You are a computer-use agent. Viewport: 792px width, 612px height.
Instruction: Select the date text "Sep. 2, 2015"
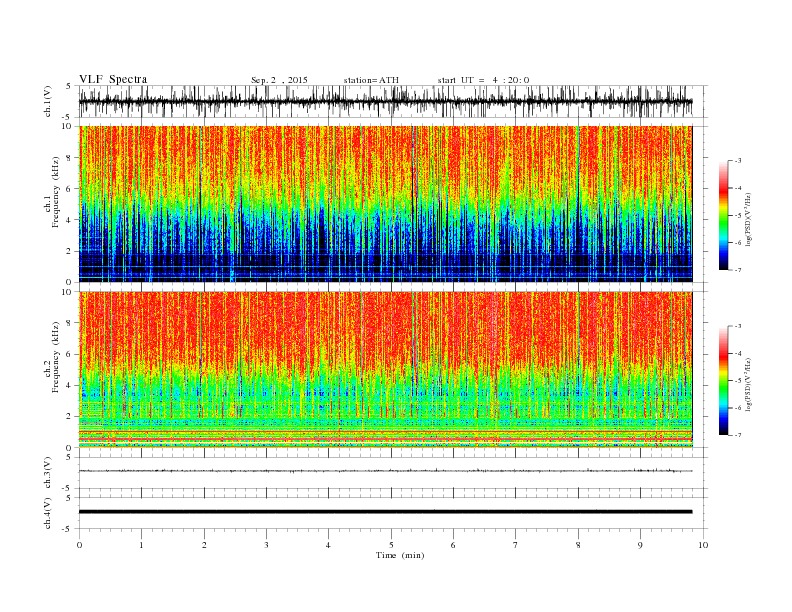click(x=279, y=80)
